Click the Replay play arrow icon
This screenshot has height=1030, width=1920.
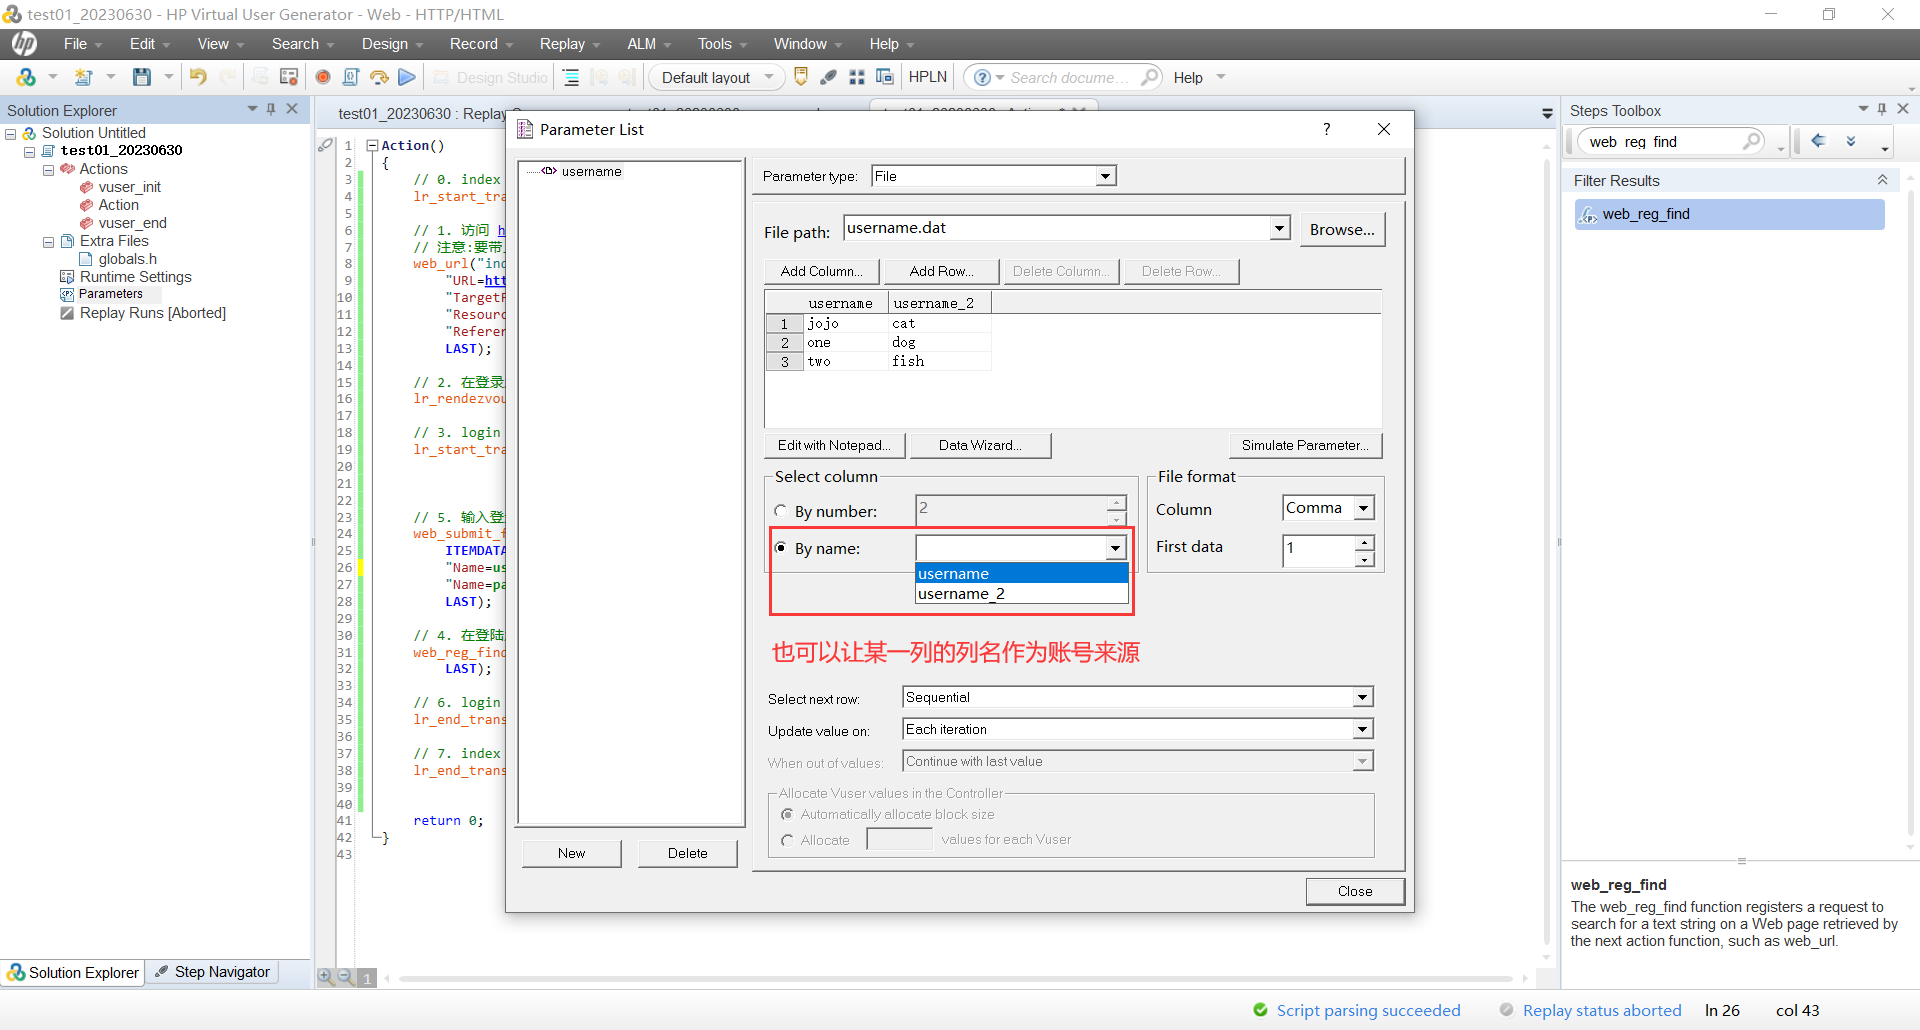(407, 77)
